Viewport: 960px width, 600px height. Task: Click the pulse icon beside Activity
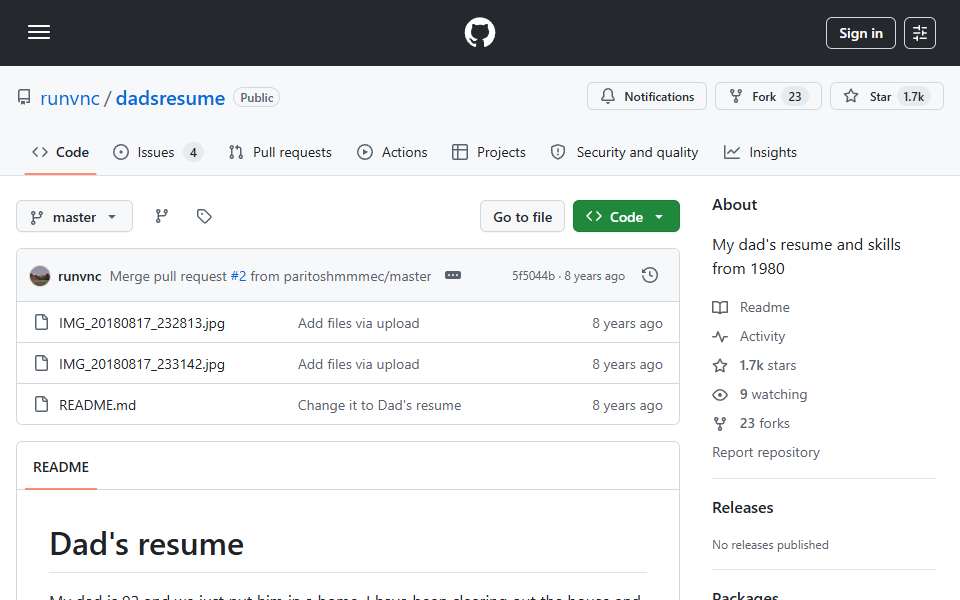[720, 336]
